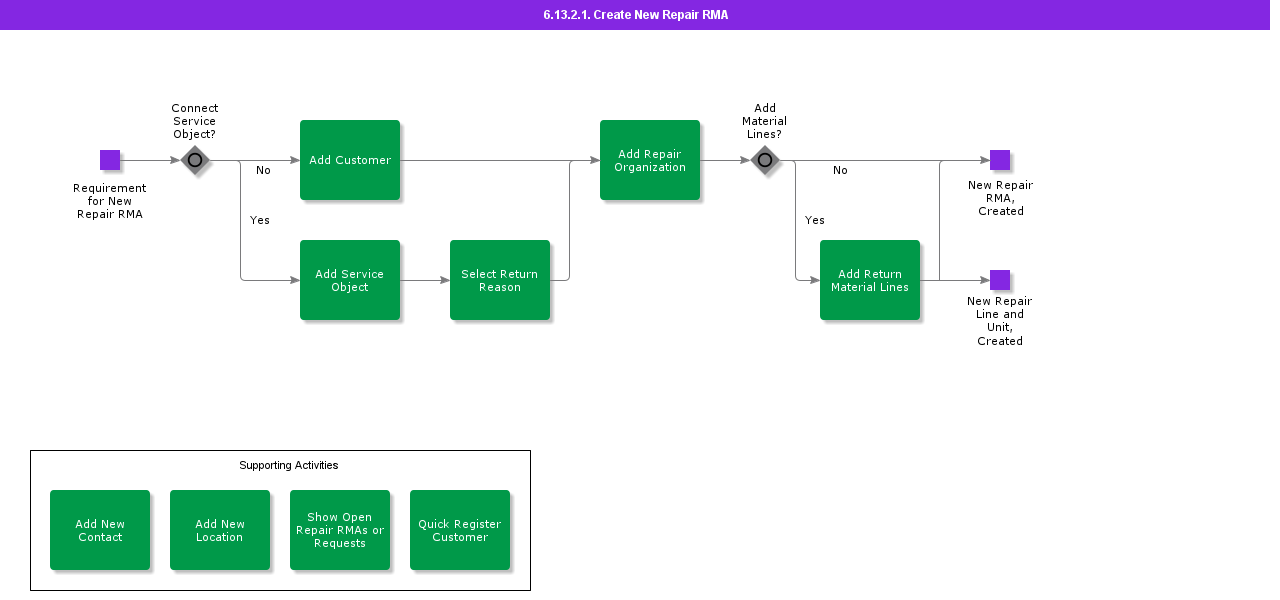Viewport: 1280px width, 600px height.
Task: Open the Quick Register Customer activity
Action: [x=460, y=530]
